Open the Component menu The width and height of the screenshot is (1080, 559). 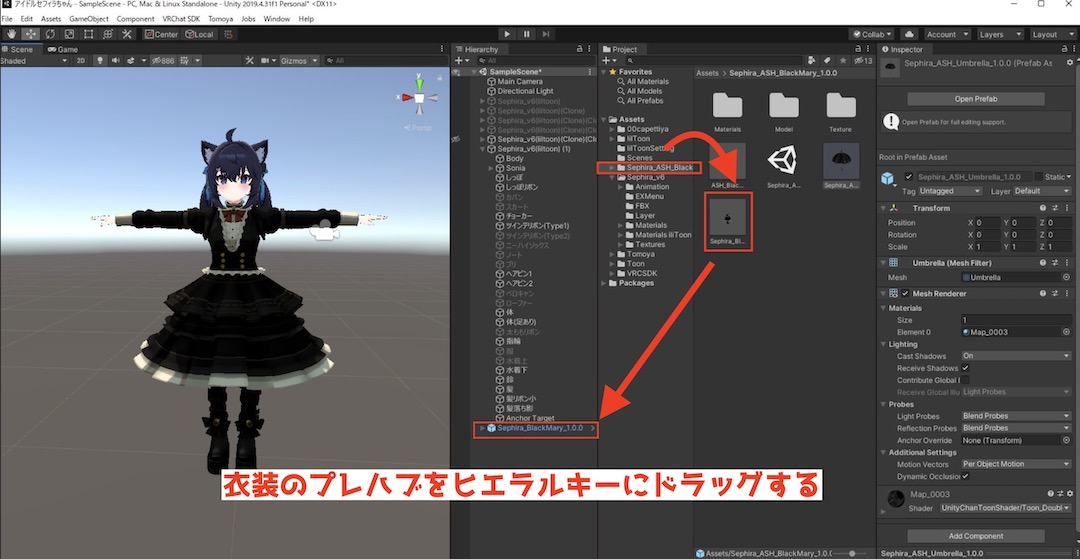[135, 19]
